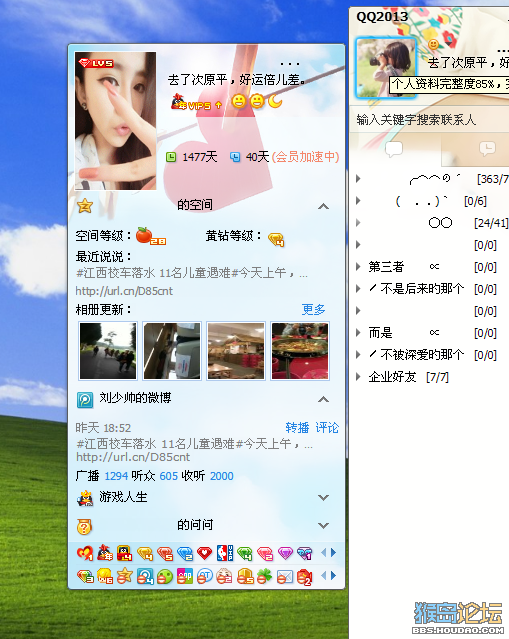The width and height of the screenshot is (509, 639).
Task: Expand the contact group showing [24/41]
Action: [358, 223]
